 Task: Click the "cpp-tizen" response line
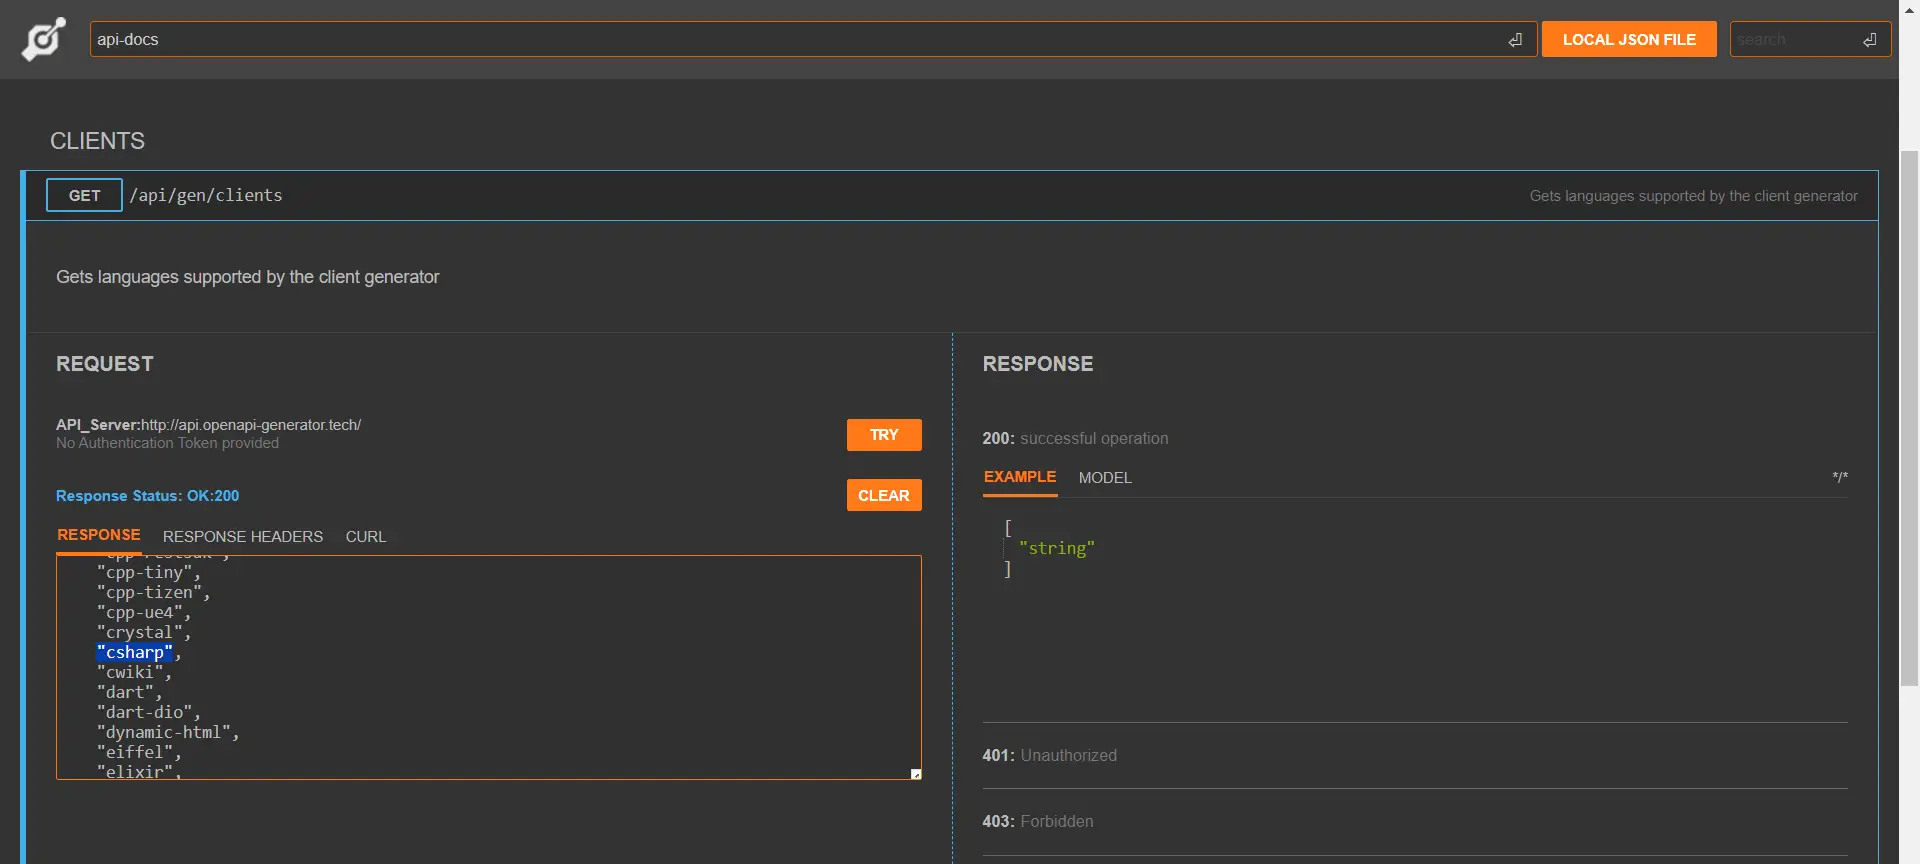pos(153,593)
